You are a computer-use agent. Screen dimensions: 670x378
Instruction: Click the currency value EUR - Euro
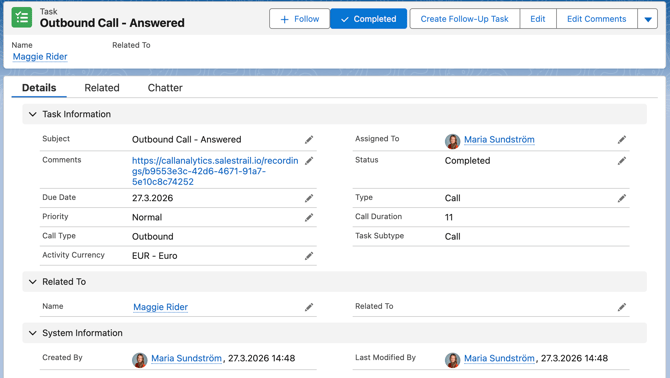point(154,256)
